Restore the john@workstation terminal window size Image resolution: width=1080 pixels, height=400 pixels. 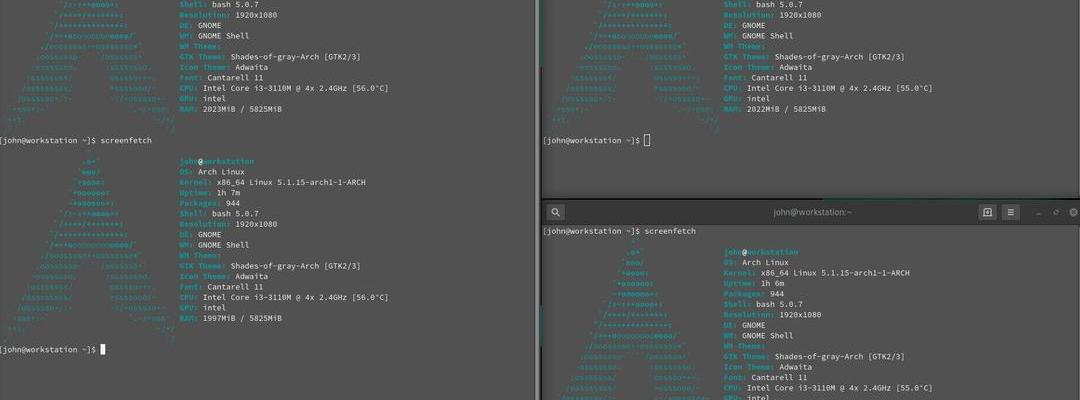point(1056,212)
